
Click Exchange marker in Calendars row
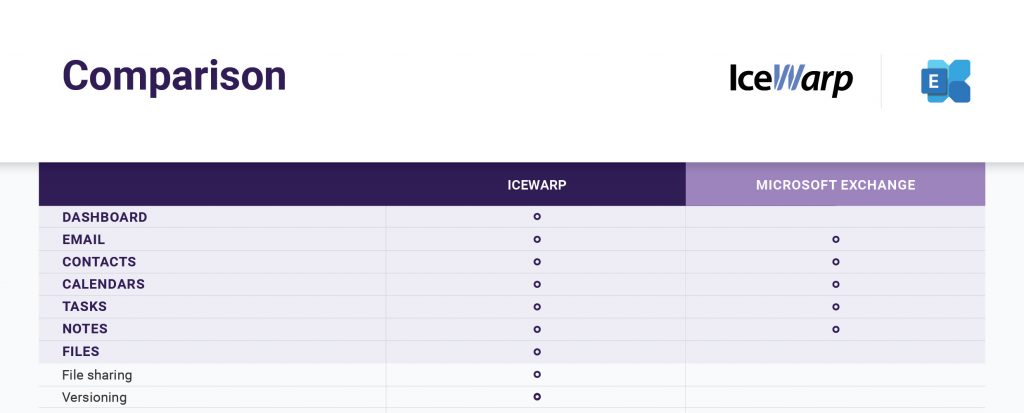click(x=835, y=284)
